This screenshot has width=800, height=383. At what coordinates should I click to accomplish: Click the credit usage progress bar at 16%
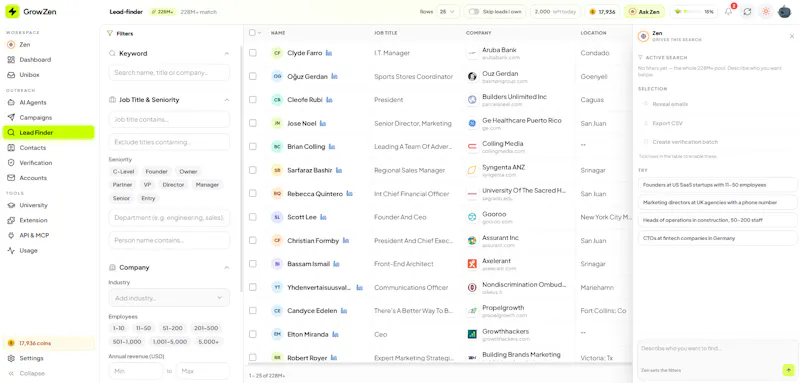pyautogui.click(x=693, y=12)
